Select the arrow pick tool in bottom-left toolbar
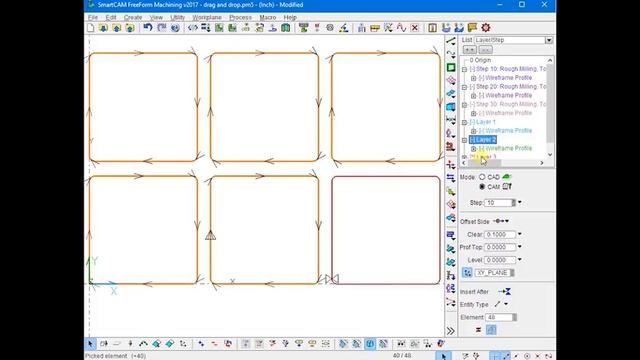640x360 pixels. point(91,344)
